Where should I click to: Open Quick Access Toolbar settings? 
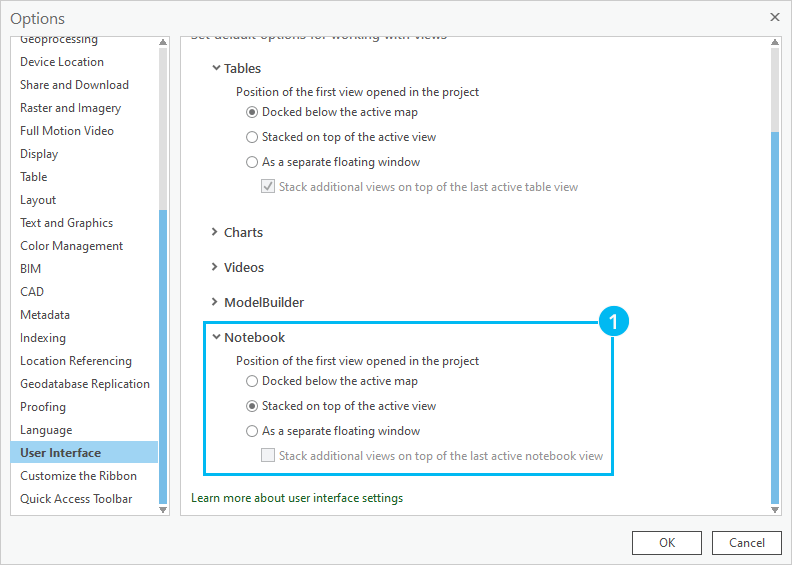[76, 499]
